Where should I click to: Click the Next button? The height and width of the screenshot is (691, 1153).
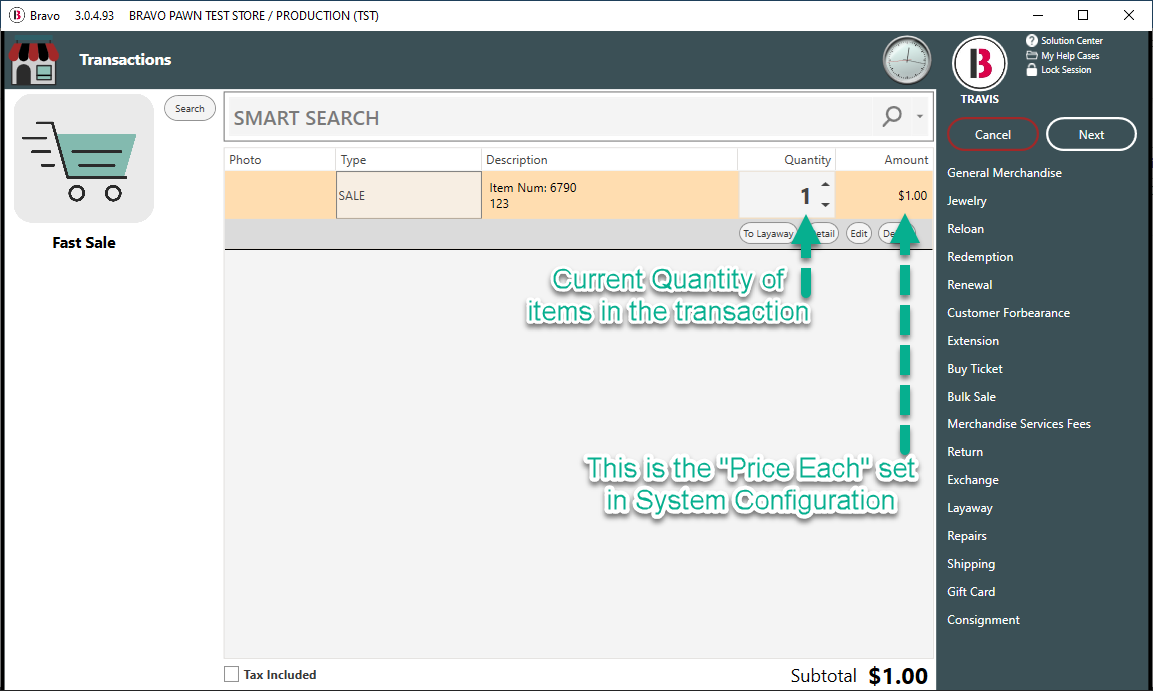click(1091, 135)
